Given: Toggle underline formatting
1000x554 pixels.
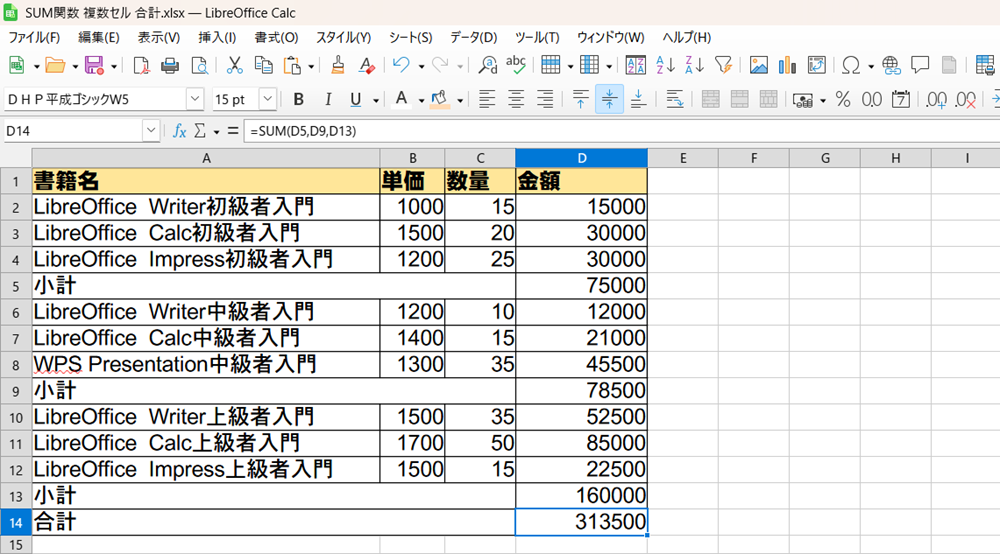Looking at the screenshot, I should click(x=356, y=99).
